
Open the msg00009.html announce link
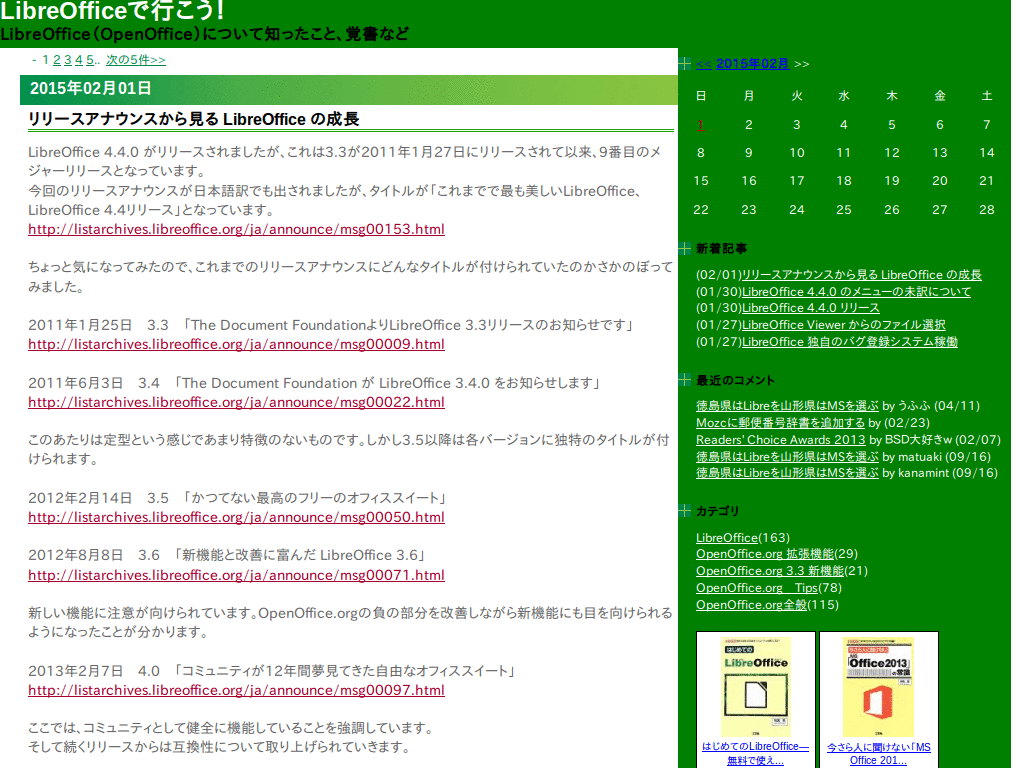236,344
